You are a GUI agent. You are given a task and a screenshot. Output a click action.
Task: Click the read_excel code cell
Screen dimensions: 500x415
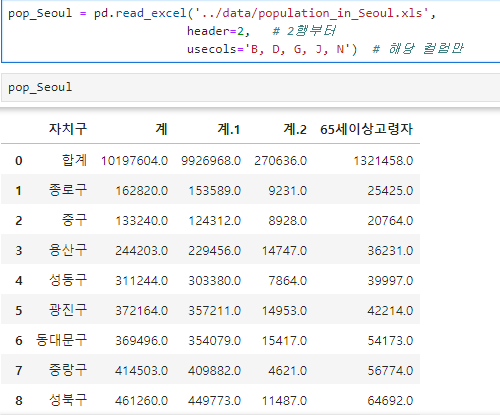click(251, 31)
